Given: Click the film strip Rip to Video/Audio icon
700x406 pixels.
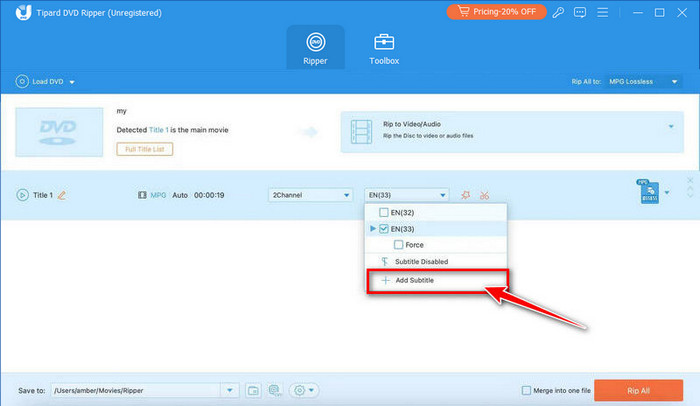Looking at the screenshot, I should [361, 132].
